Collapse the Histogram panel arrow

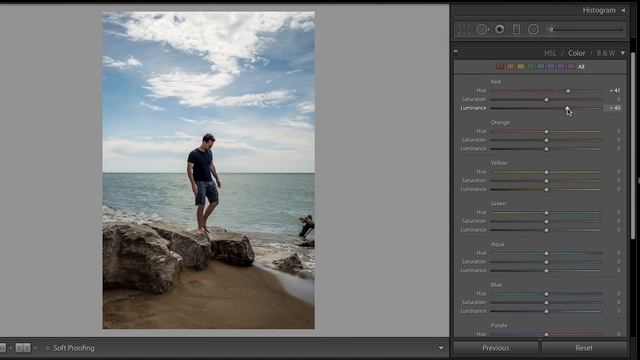click(x=623, y=10)
